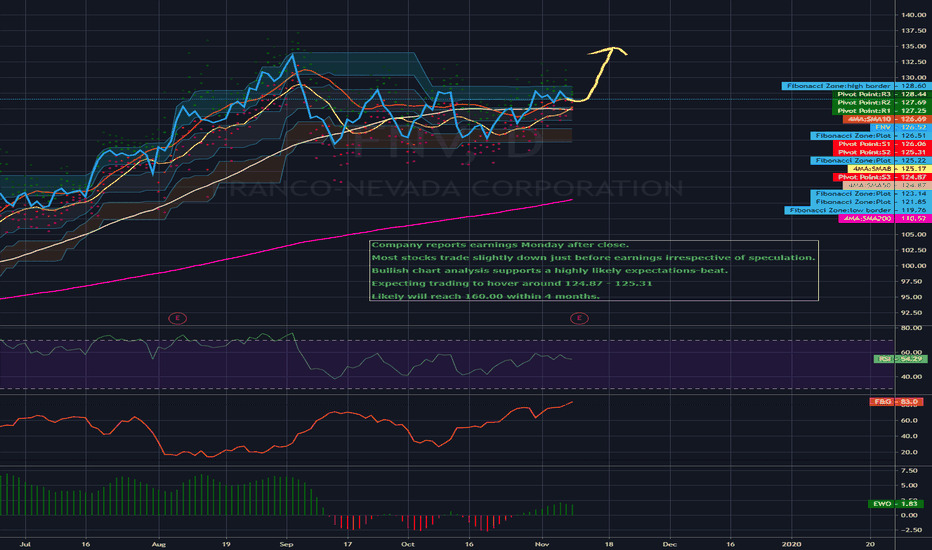Click the Jul date on time axis
Image resolution: width=932 pixels, height=550 pixels.
pos(25,544)
